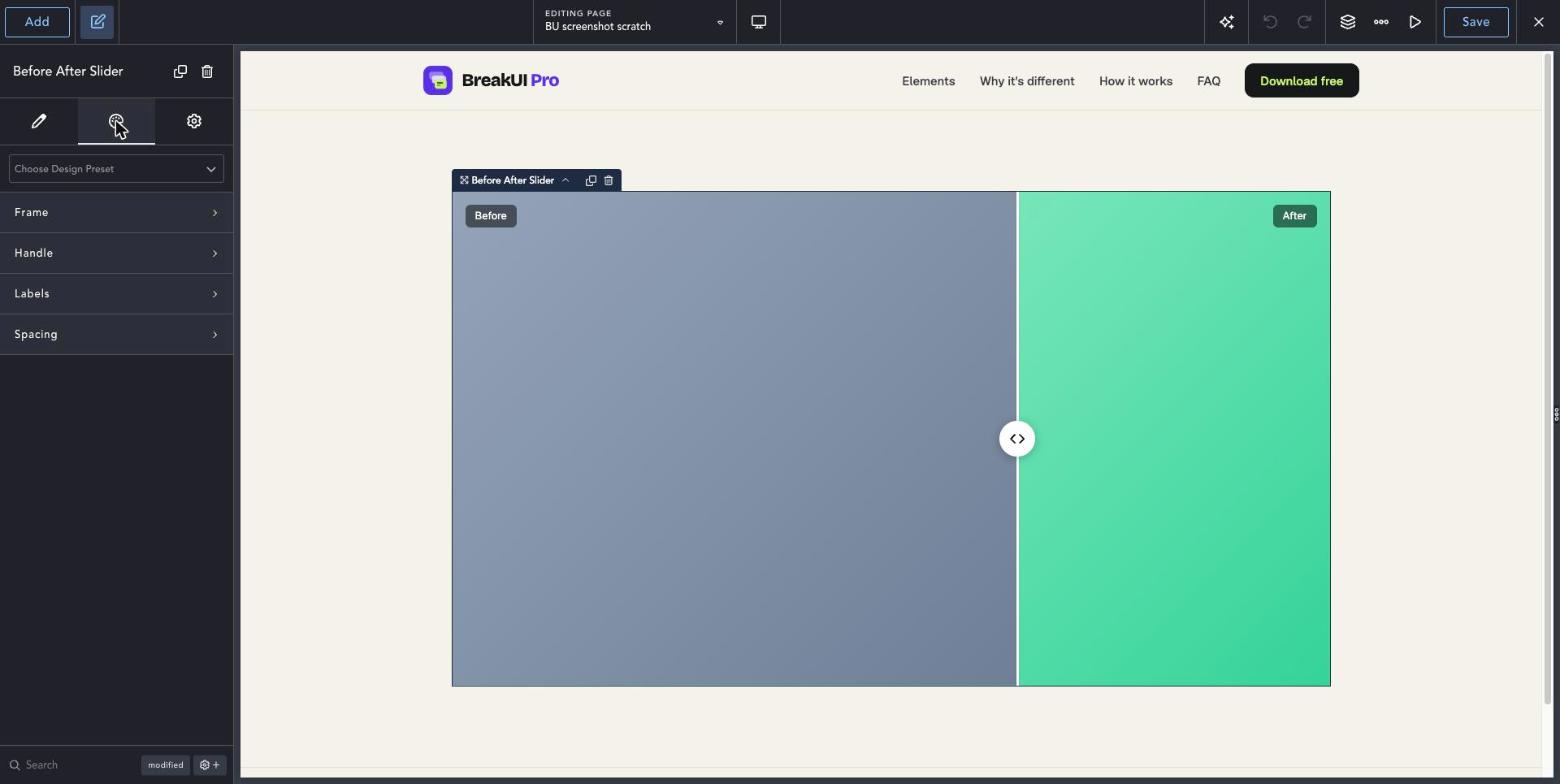
Task: Open the How it works nav link
Action: [1136, 81]
